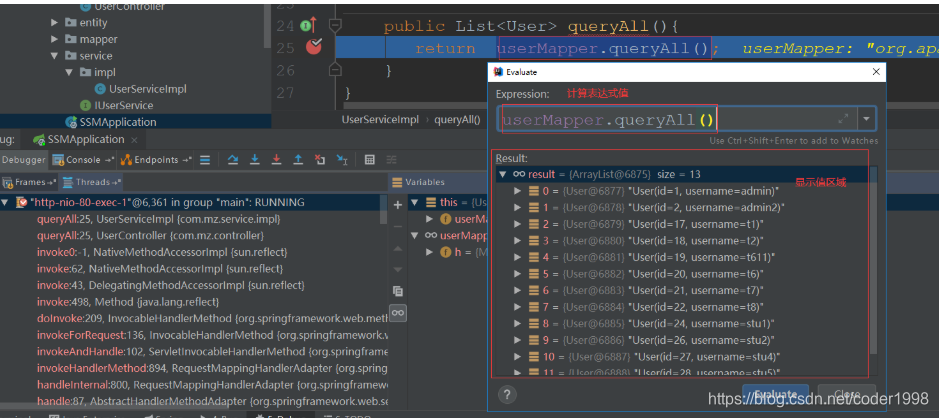This screenshot has width=939, height=418.
Task: Collapse the impl folder
Action: coord(68,72)
